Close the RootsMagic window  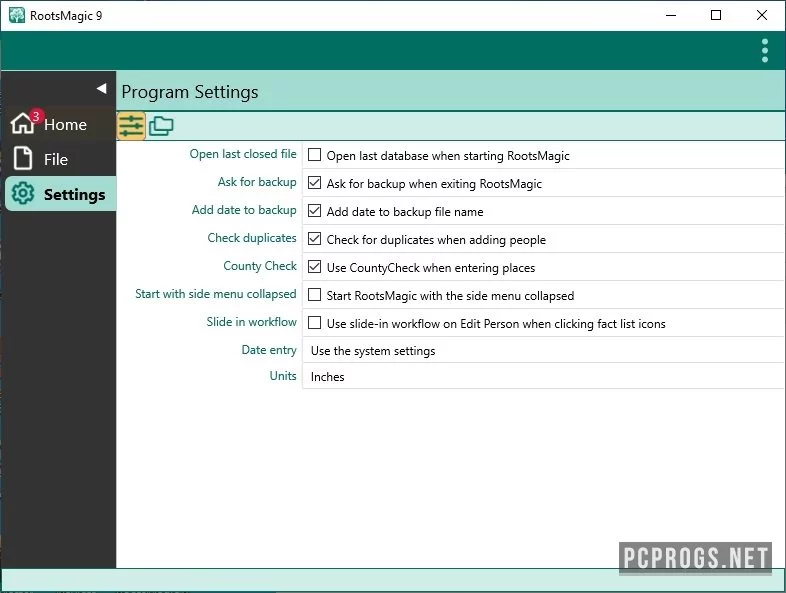[761, 15]
